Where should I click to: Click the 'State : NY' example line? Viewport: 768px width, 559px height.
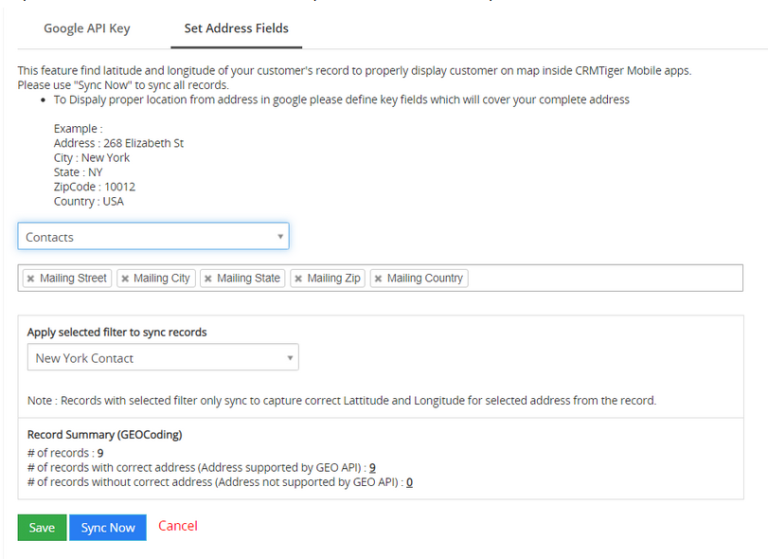(x=78, y=172)
